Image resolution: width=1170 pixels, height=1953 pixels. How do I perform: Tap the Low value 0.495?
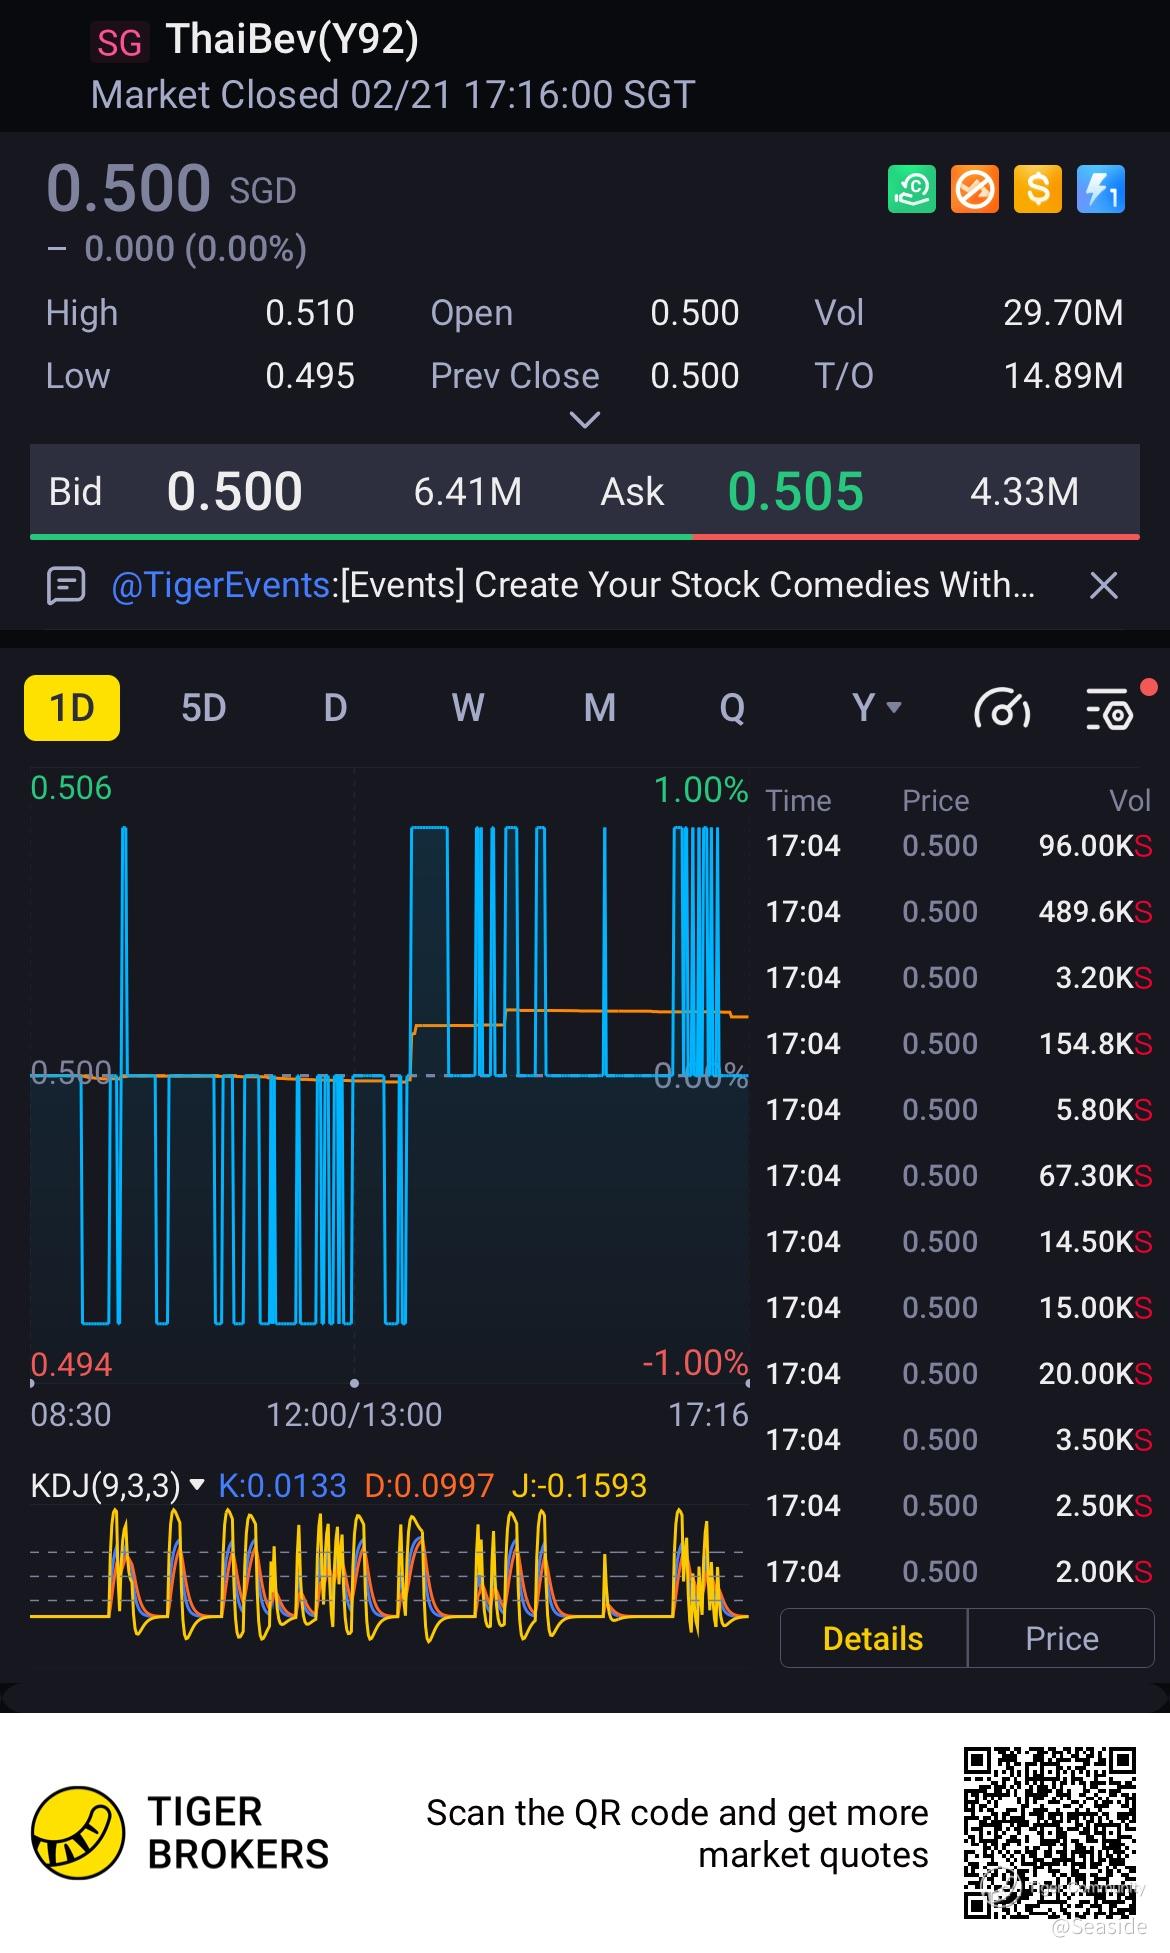coord(310,376)
